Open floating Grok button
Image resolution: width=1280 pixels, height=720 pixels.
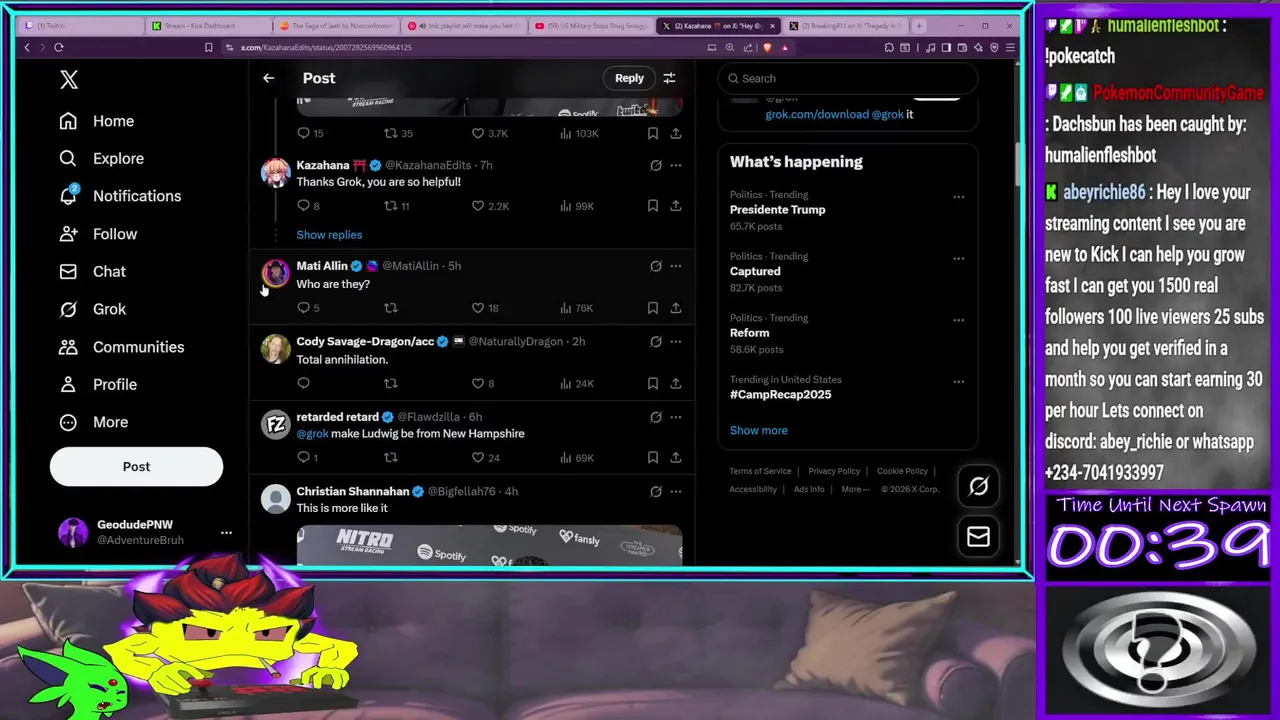tap(978, 486)
